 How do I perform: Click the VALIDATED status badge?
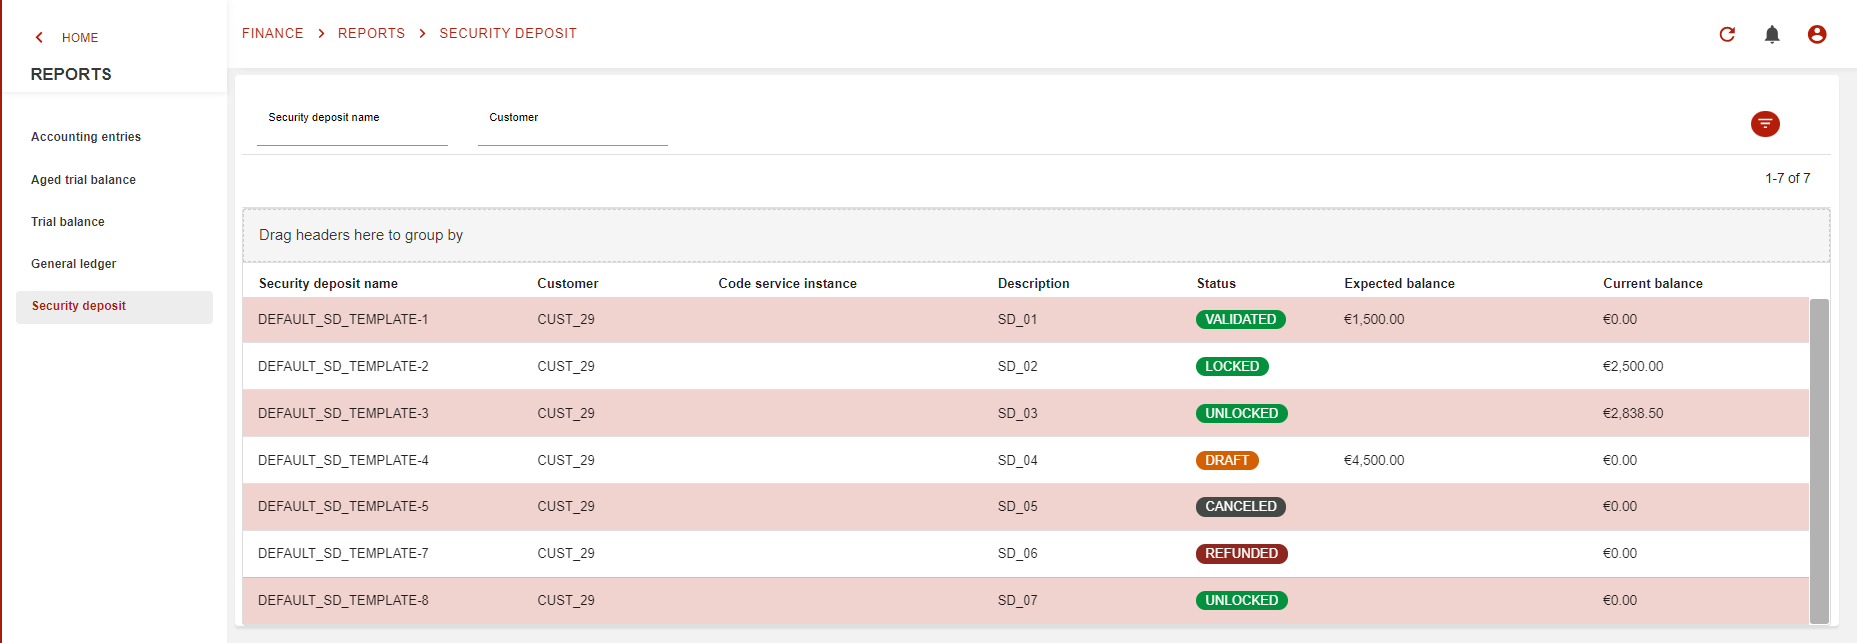pos(1240,320)
